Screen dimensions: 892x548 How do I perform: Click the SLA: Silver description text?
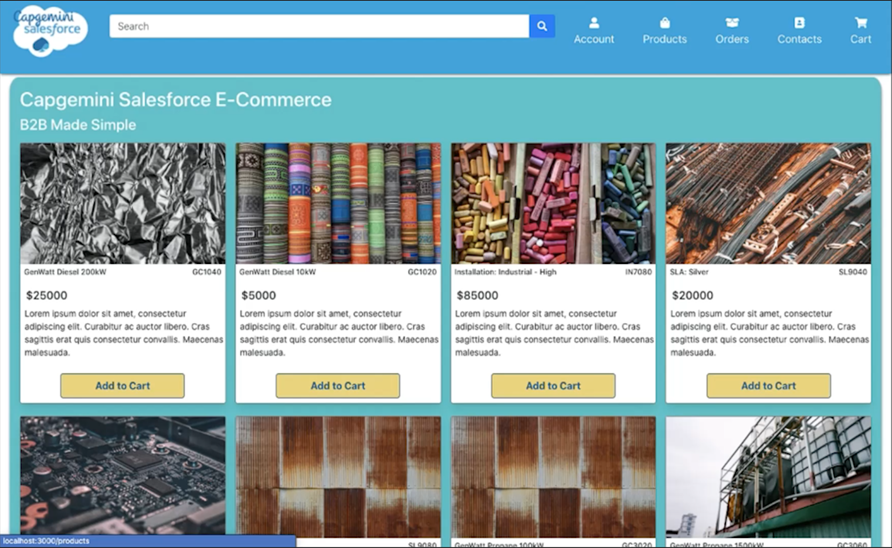[x=770, y=333]
